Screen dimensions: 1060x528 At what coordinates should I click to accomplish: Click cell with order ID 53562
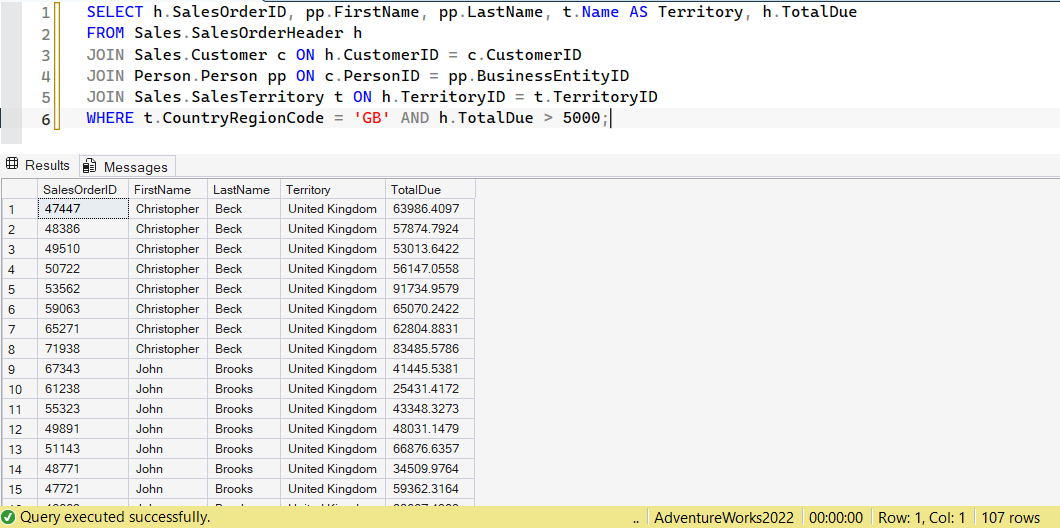tap(83, 289)
